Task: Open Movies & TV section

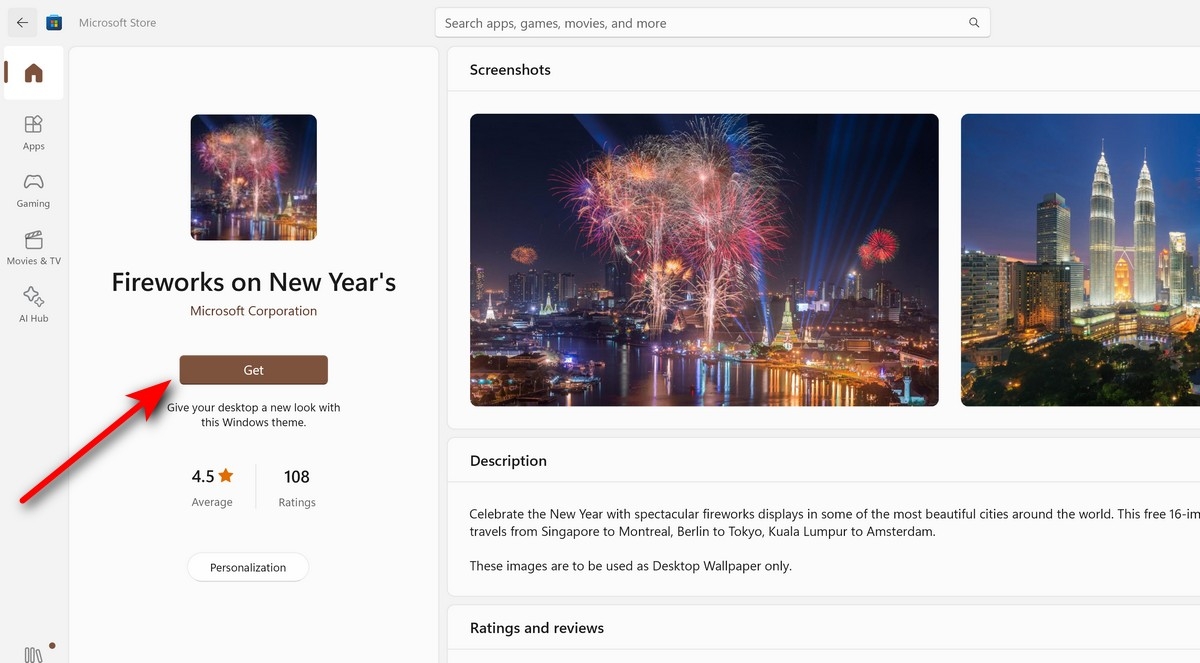Action: 33,247
